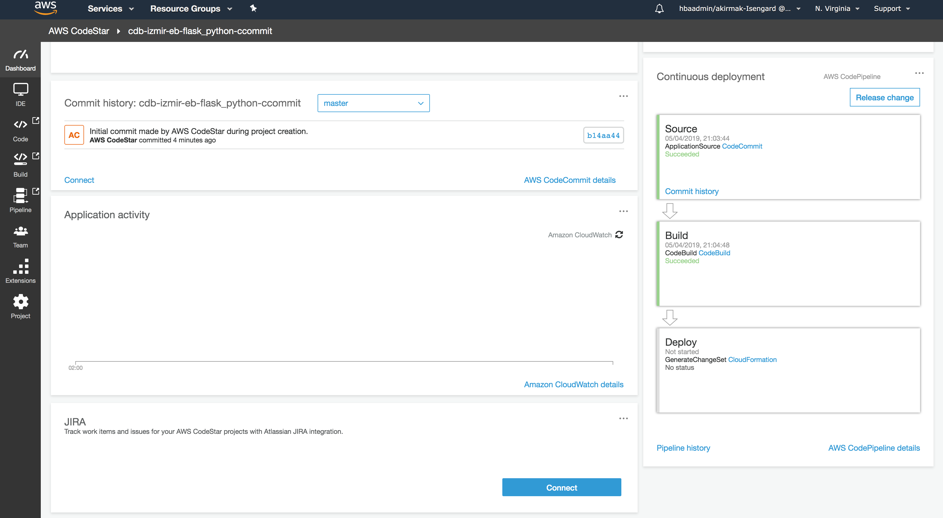Click the AWS CodeStar breadcrumb

coord(79,31)
